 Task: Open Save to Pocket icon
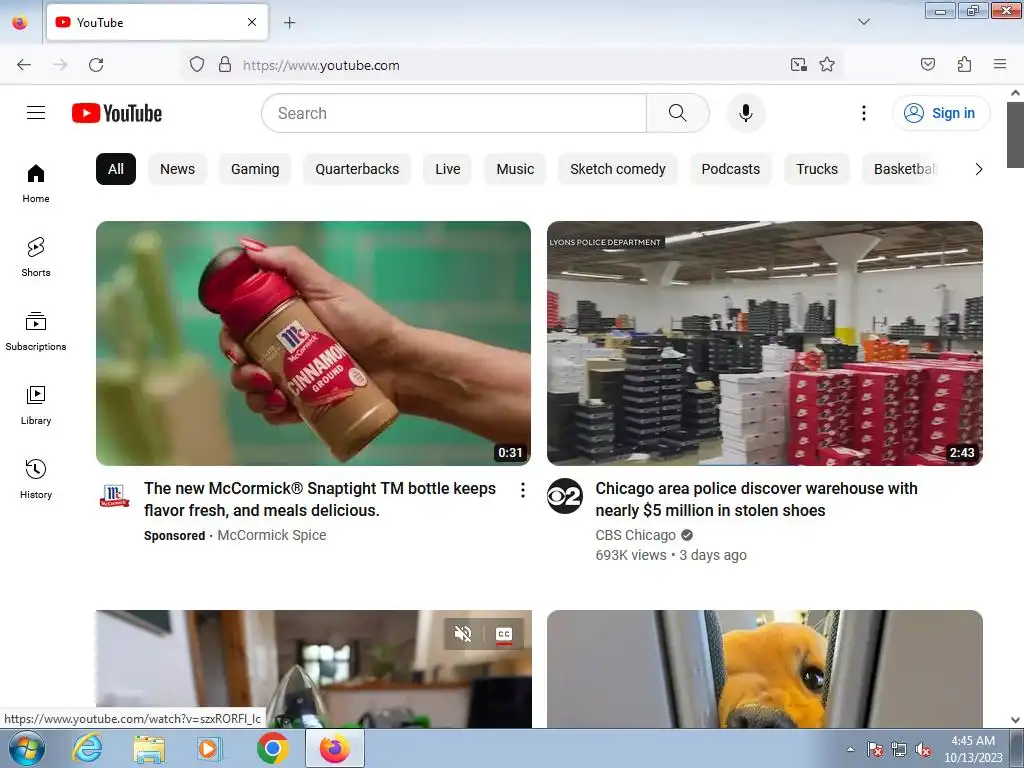pyautogui.click(x=927, y=64)
